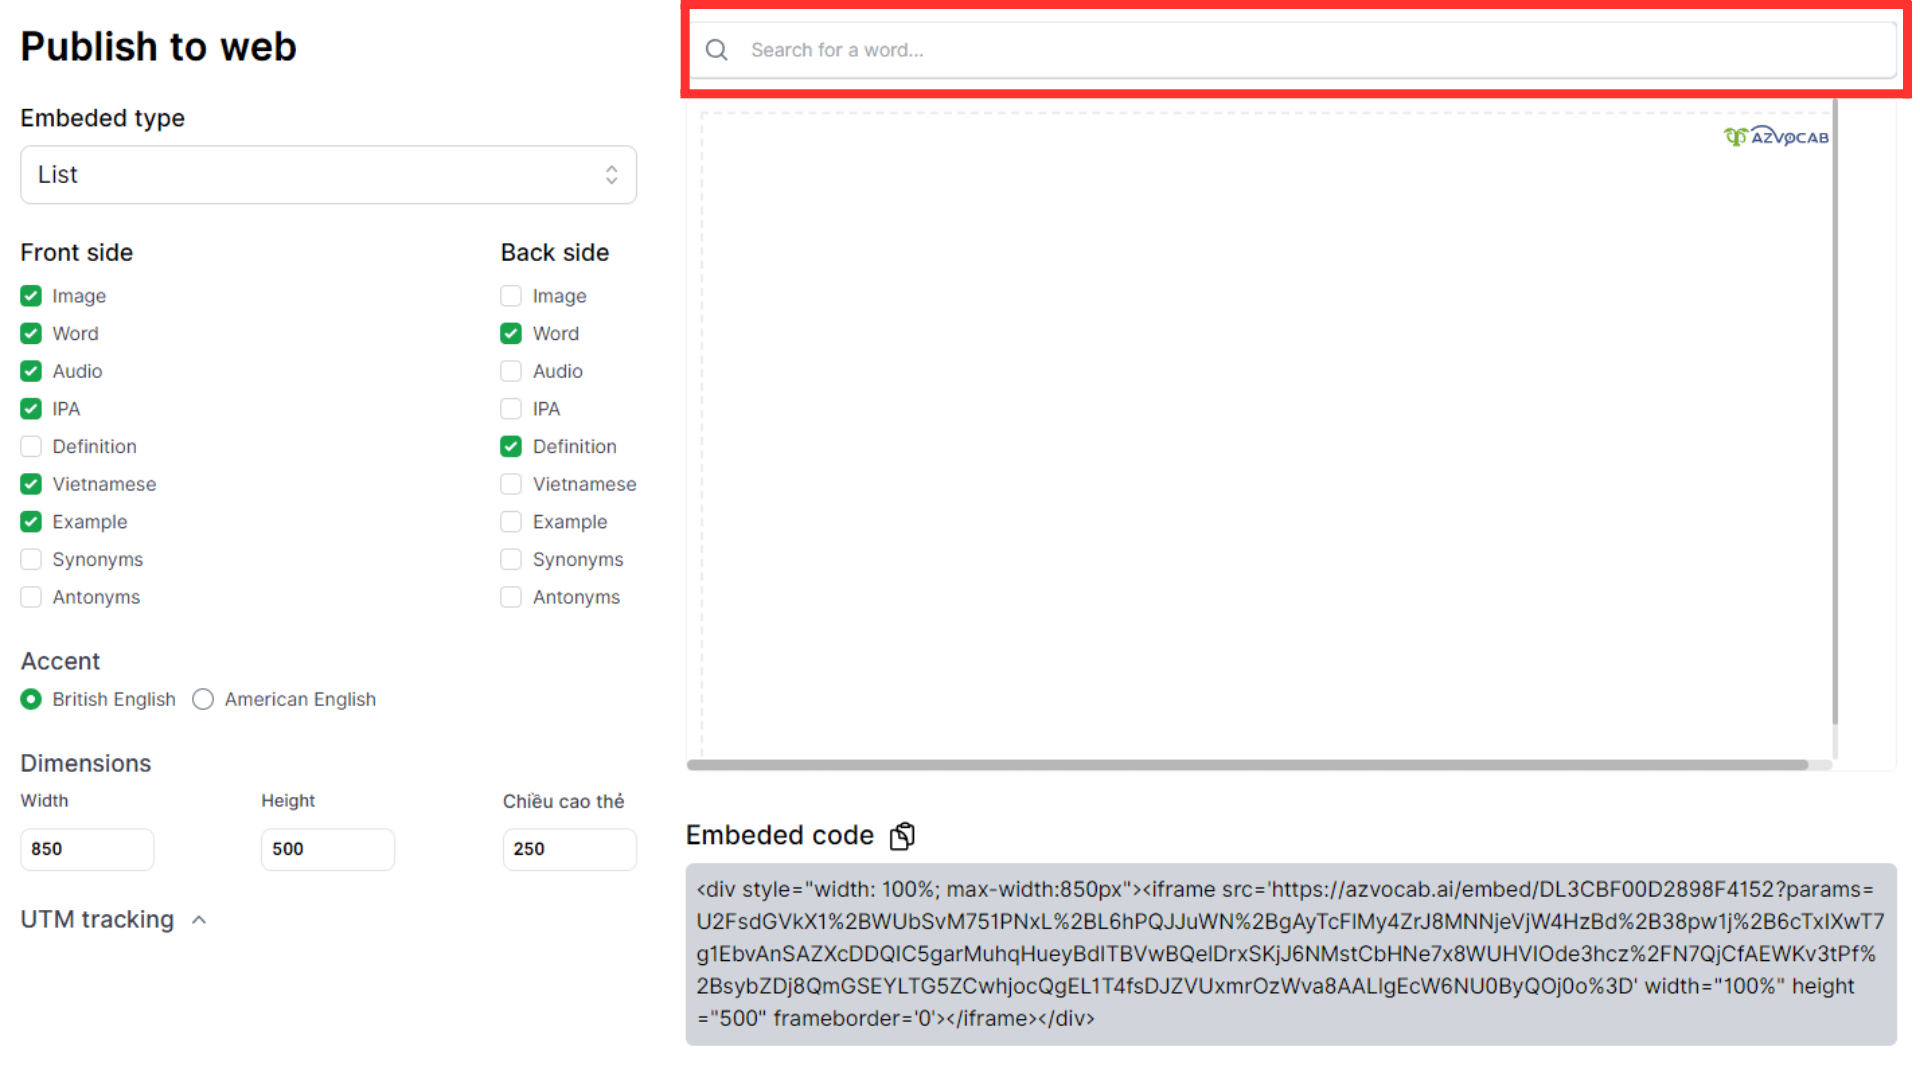Click the American English radio button icon
Viewport: 1920px width, 1080px height.
pos(204,699)
